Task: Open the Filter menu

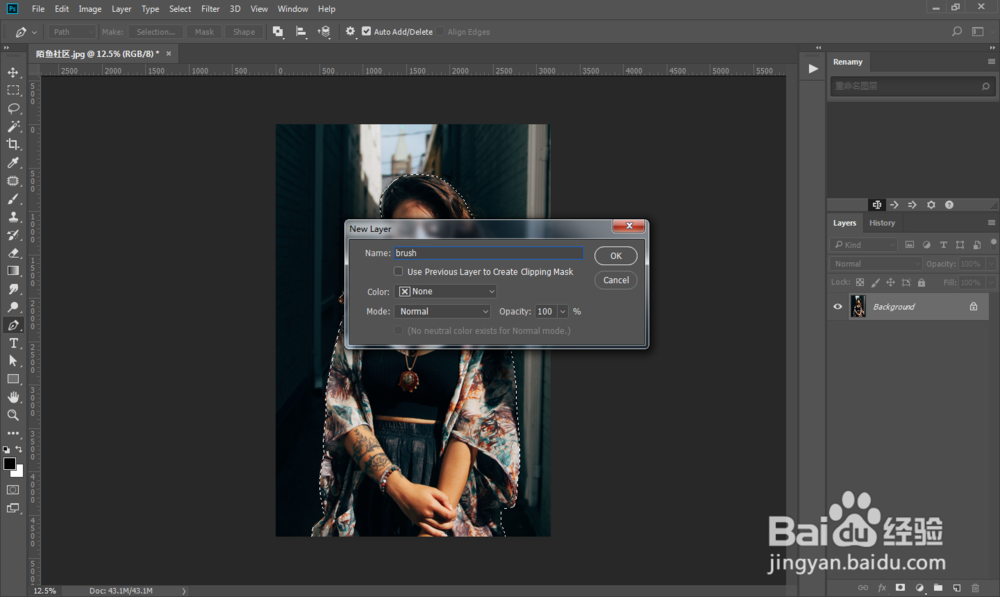Action: [210, 9]
